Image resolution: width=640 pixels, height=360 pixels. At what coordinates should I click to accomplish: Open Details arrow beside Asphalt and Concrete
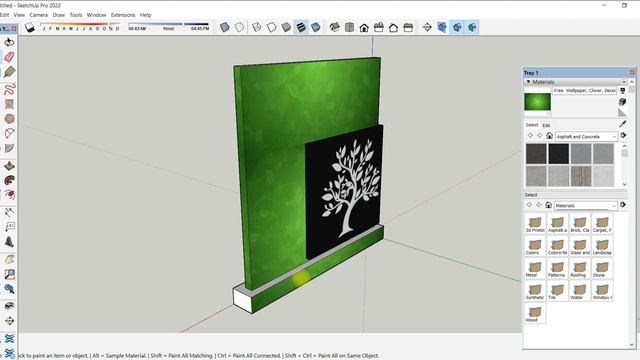623,136
